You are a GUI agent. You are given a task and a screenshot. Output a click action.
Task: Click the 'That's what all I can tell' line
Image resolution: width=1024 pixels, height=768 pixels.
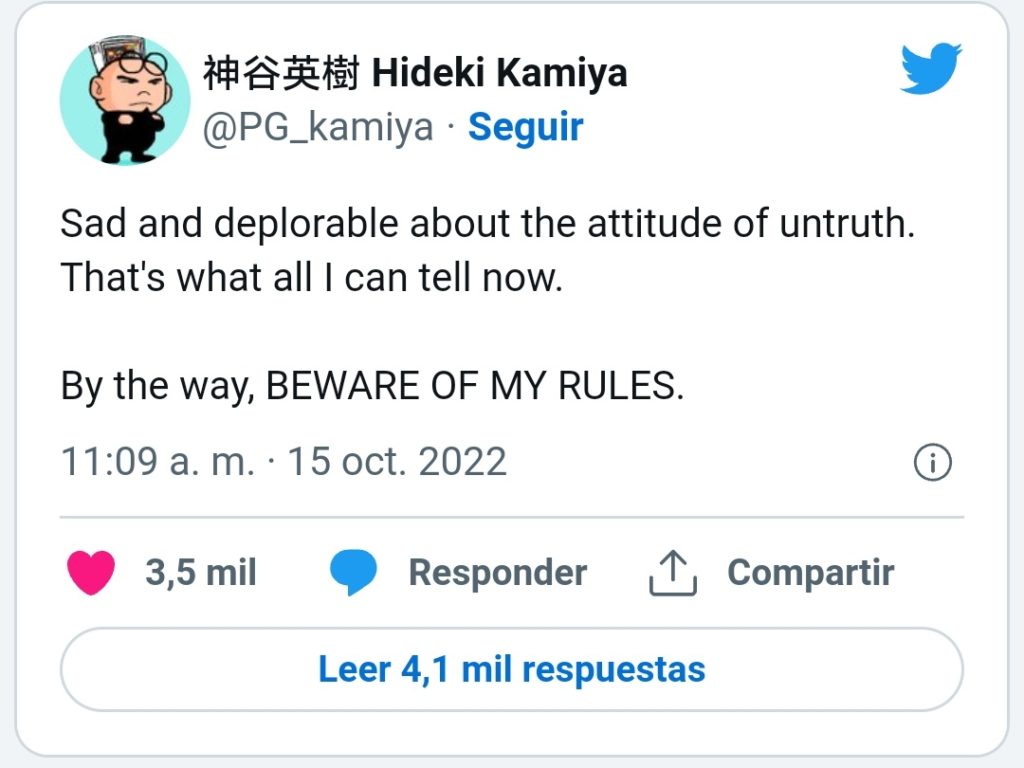tap(312, 278)
